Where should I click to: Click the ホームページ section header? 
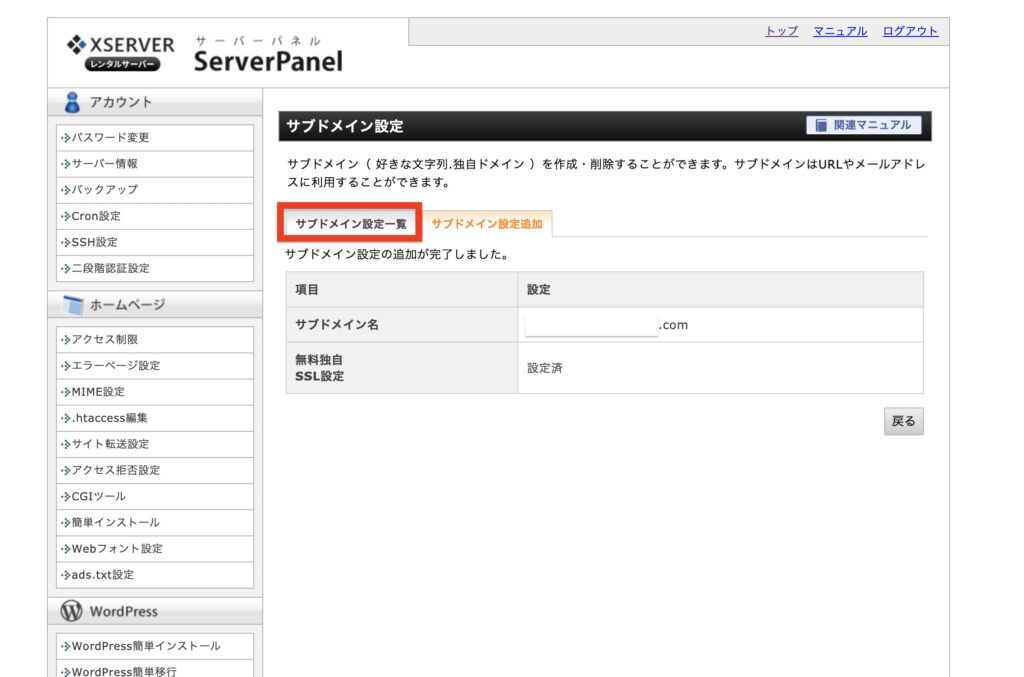click(155, 305)
